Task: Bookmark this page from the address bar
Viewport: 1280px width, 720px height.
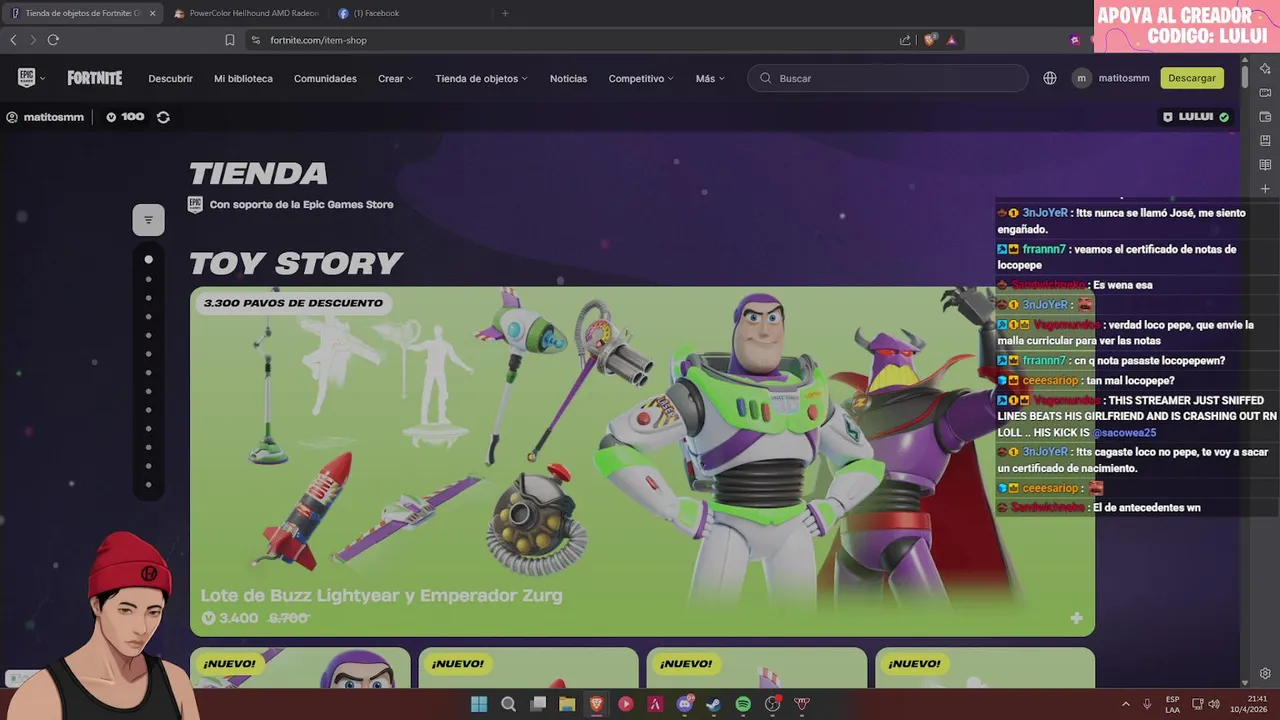Action: [x=230, y=40]
